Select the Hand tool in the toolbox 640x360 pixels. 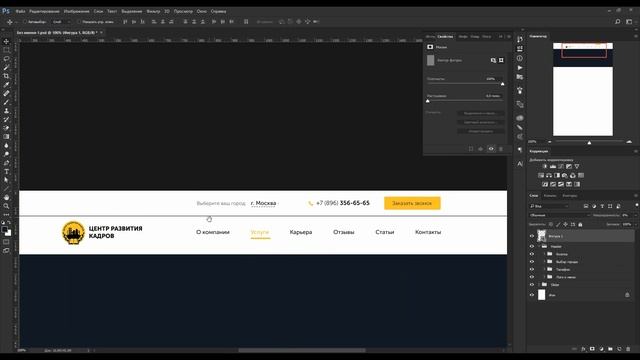pyautogui.click(x=6, y=197)
